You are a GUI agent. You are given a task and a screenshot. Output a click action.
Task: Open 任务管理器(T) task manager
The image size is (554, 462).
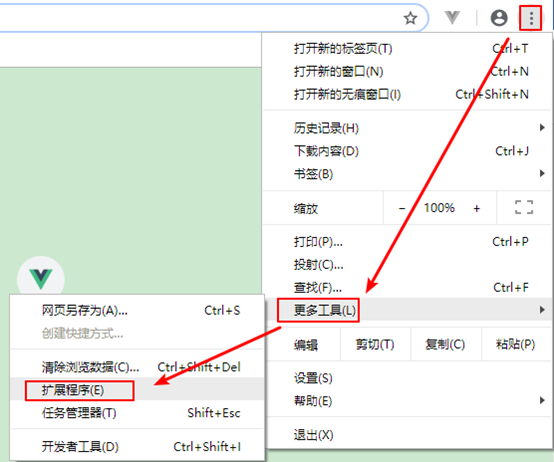[x=137, y=413]
